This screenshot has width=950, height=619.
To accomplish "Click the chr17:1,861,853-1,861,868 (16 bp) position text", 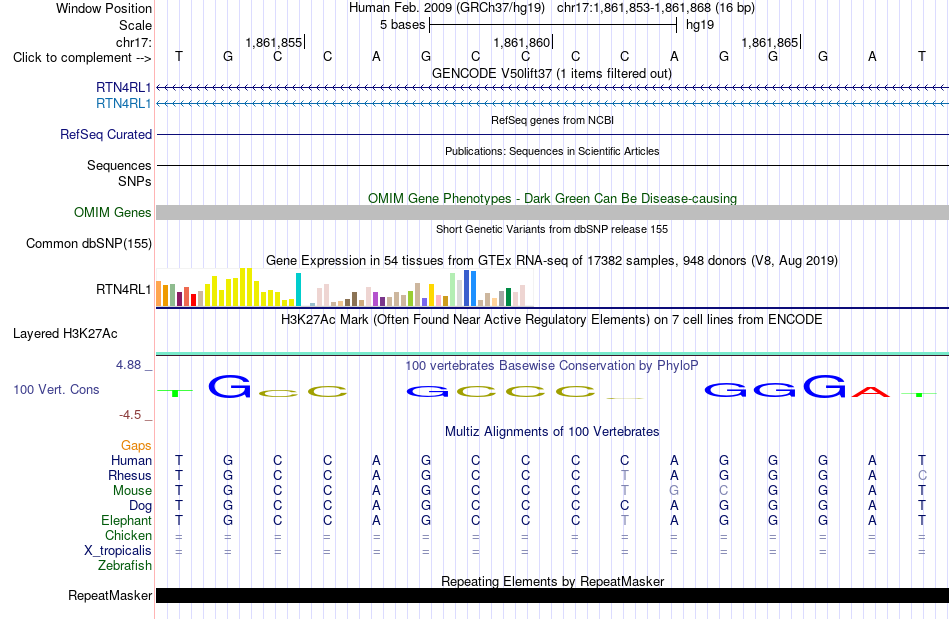I will [656, 8].
